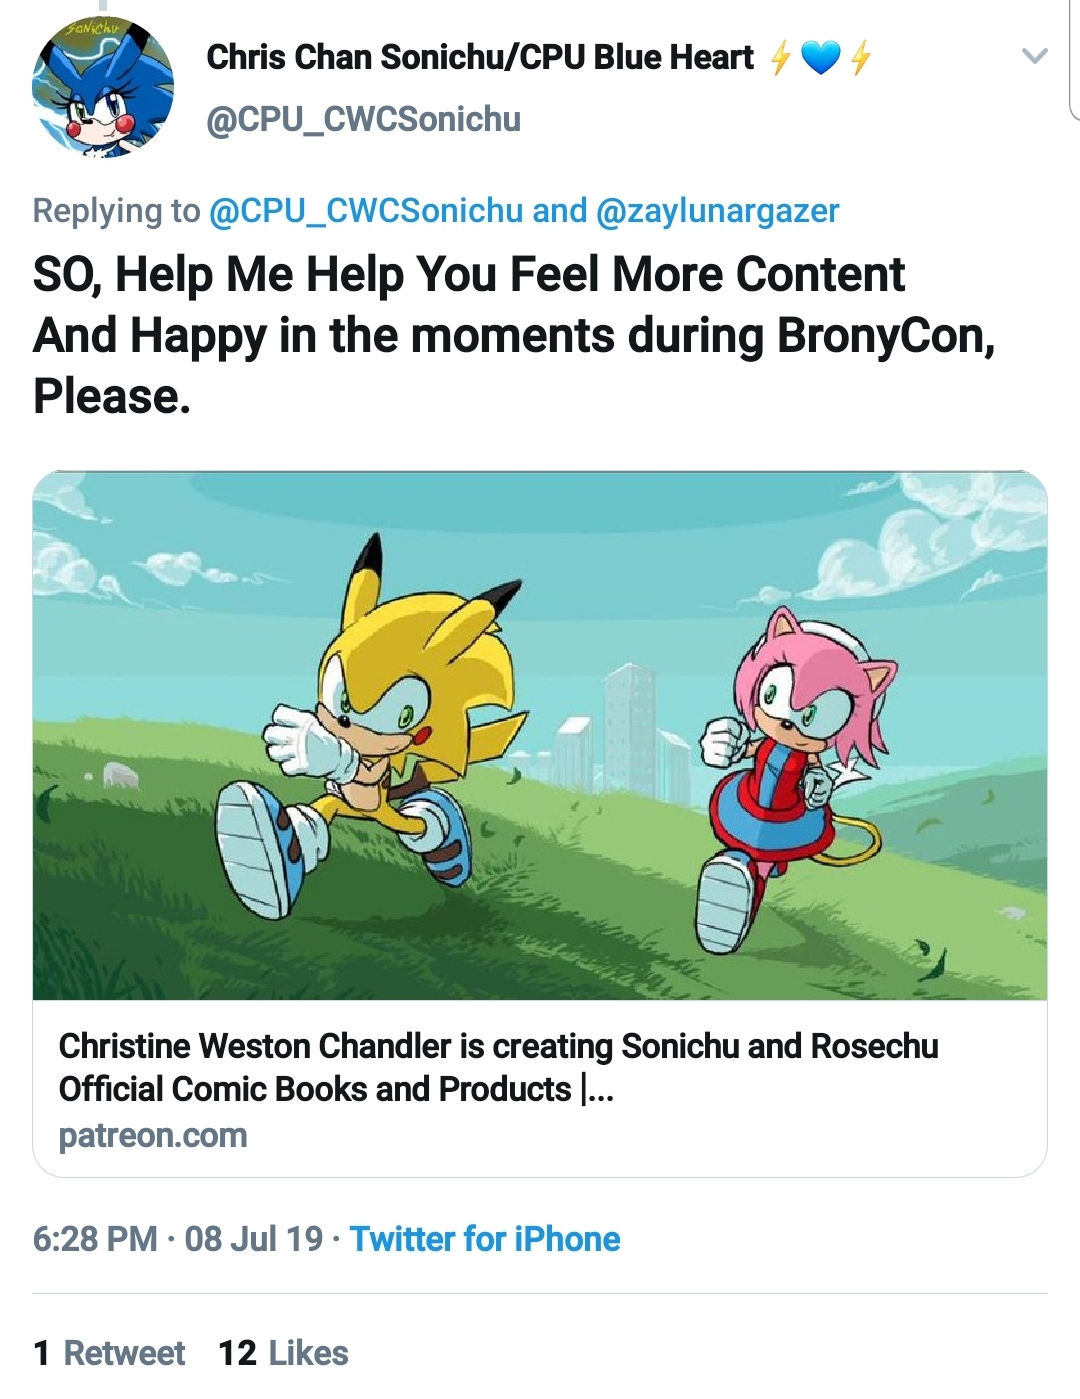1080x1399 pixels.
Task: Click the 6:28 PM · 08 Jul 19 timestamp
Action: (x=178, y=1239)
